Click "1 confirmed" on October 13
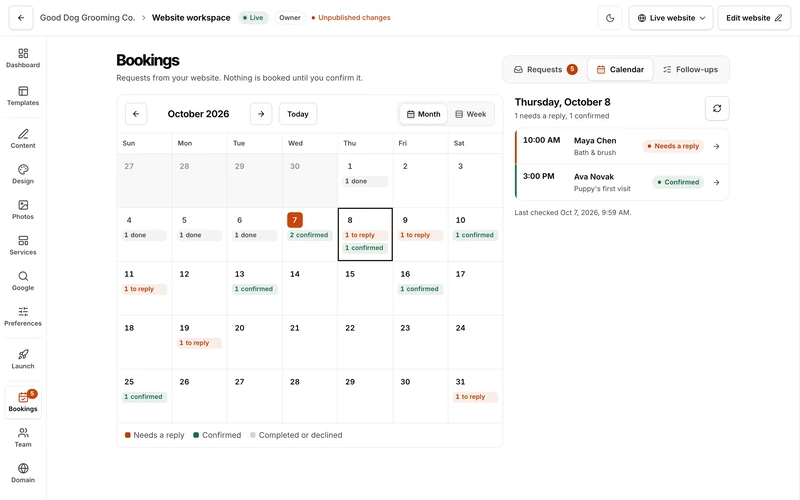The image size is (800, 500). pyautogui.click(x=255, y=289)
